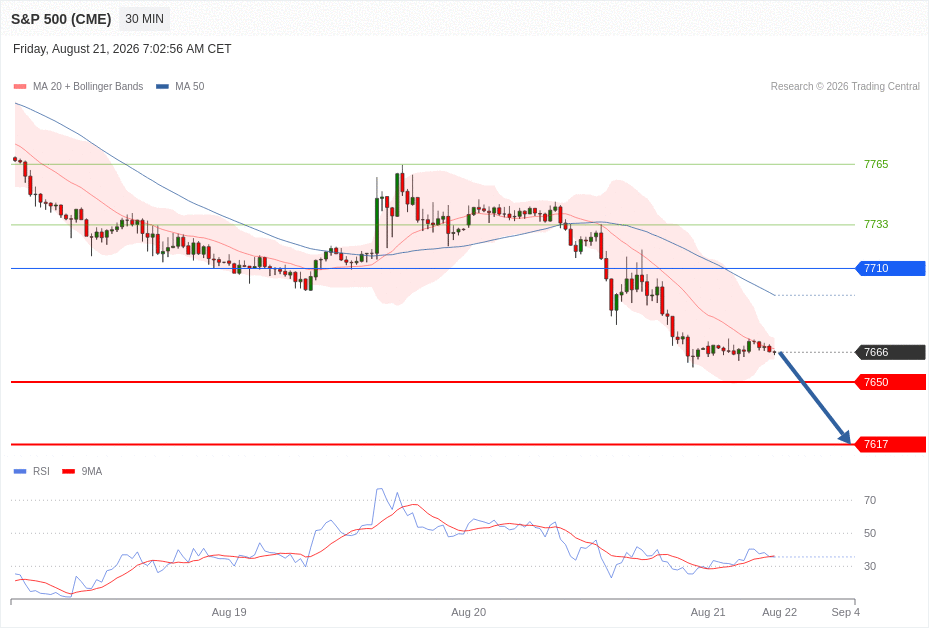This screenshot has height=629, width=929.
Task: Click the Aug 22 date axis label
Action: (x=780, y=612)
